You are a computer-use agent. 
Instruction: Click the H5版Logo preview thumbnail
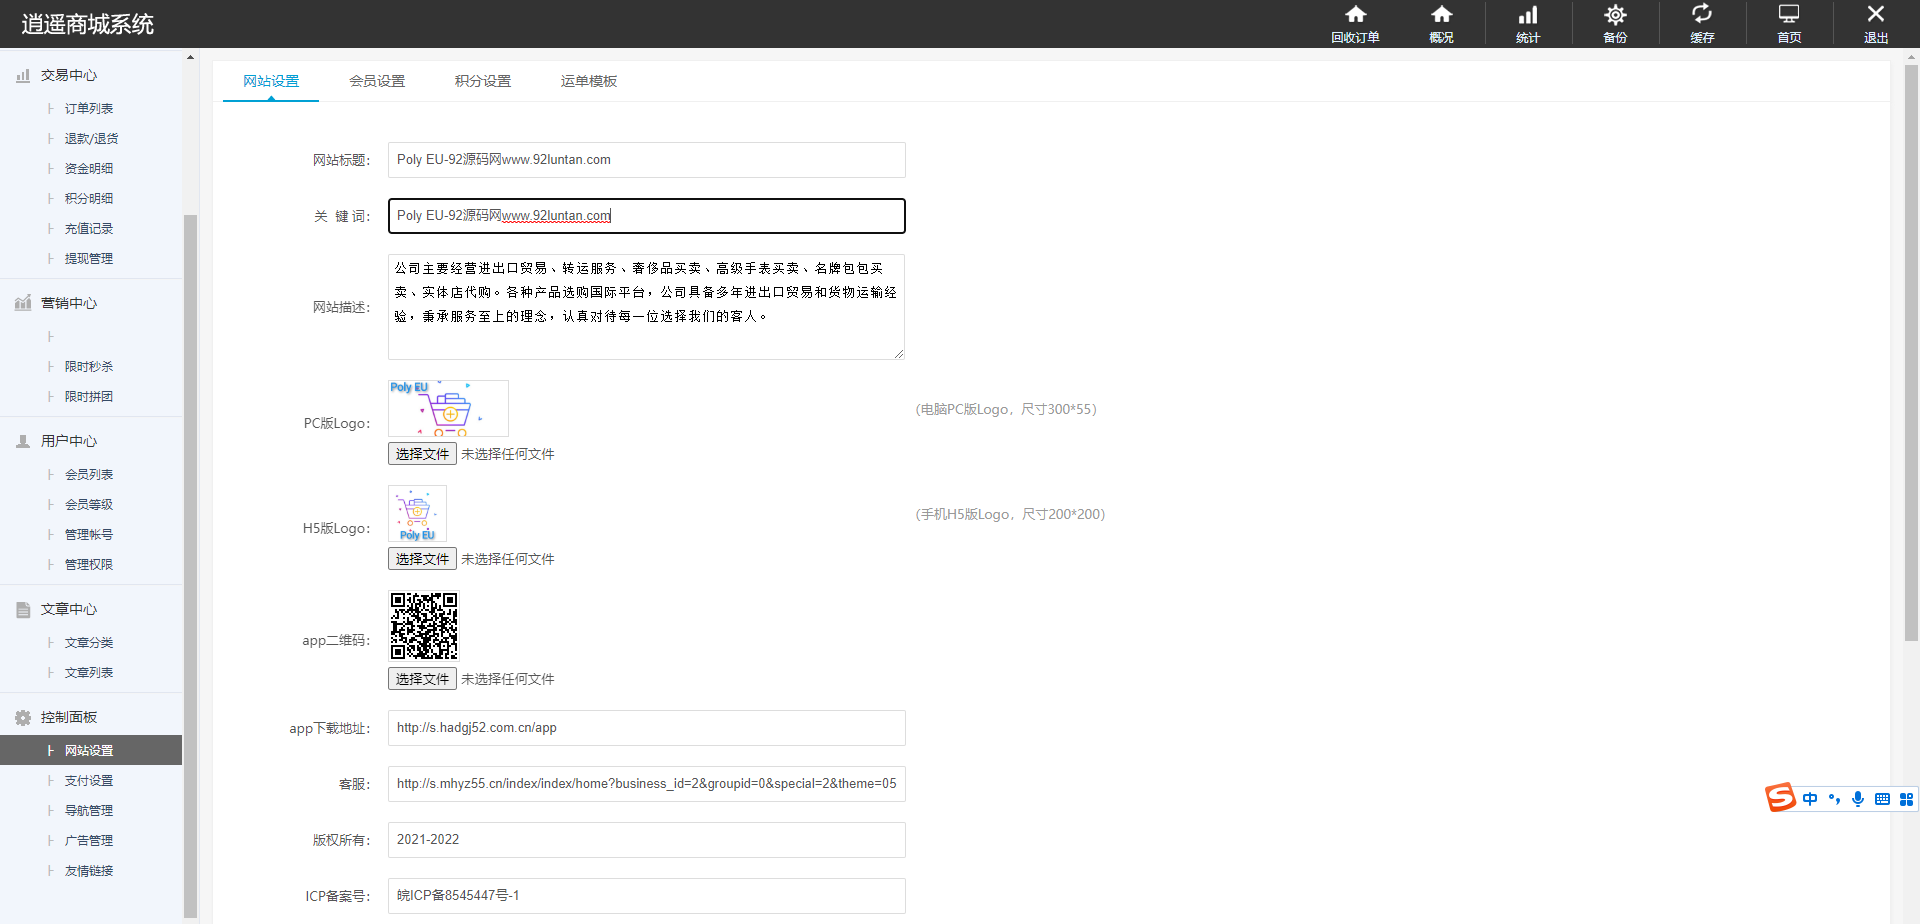(x=417, y=514)
